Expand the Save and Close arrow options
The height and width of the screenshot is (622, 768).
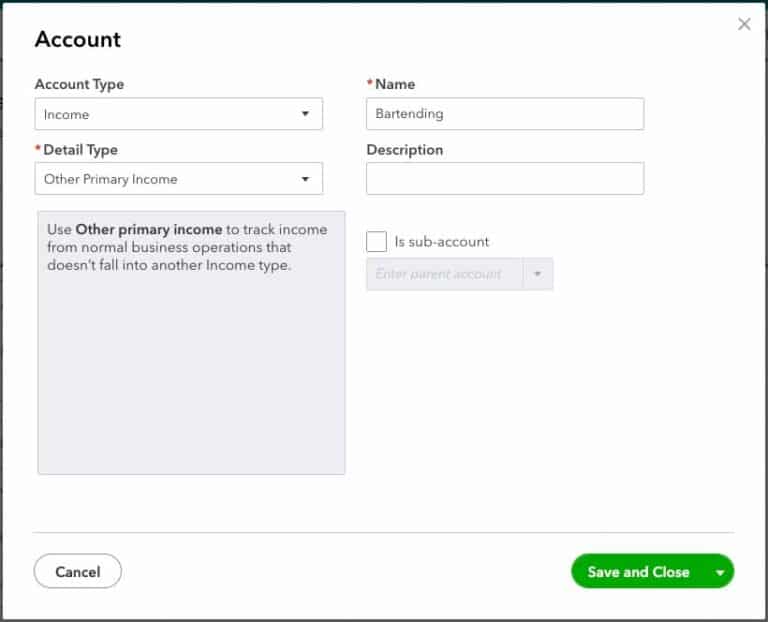720,572
